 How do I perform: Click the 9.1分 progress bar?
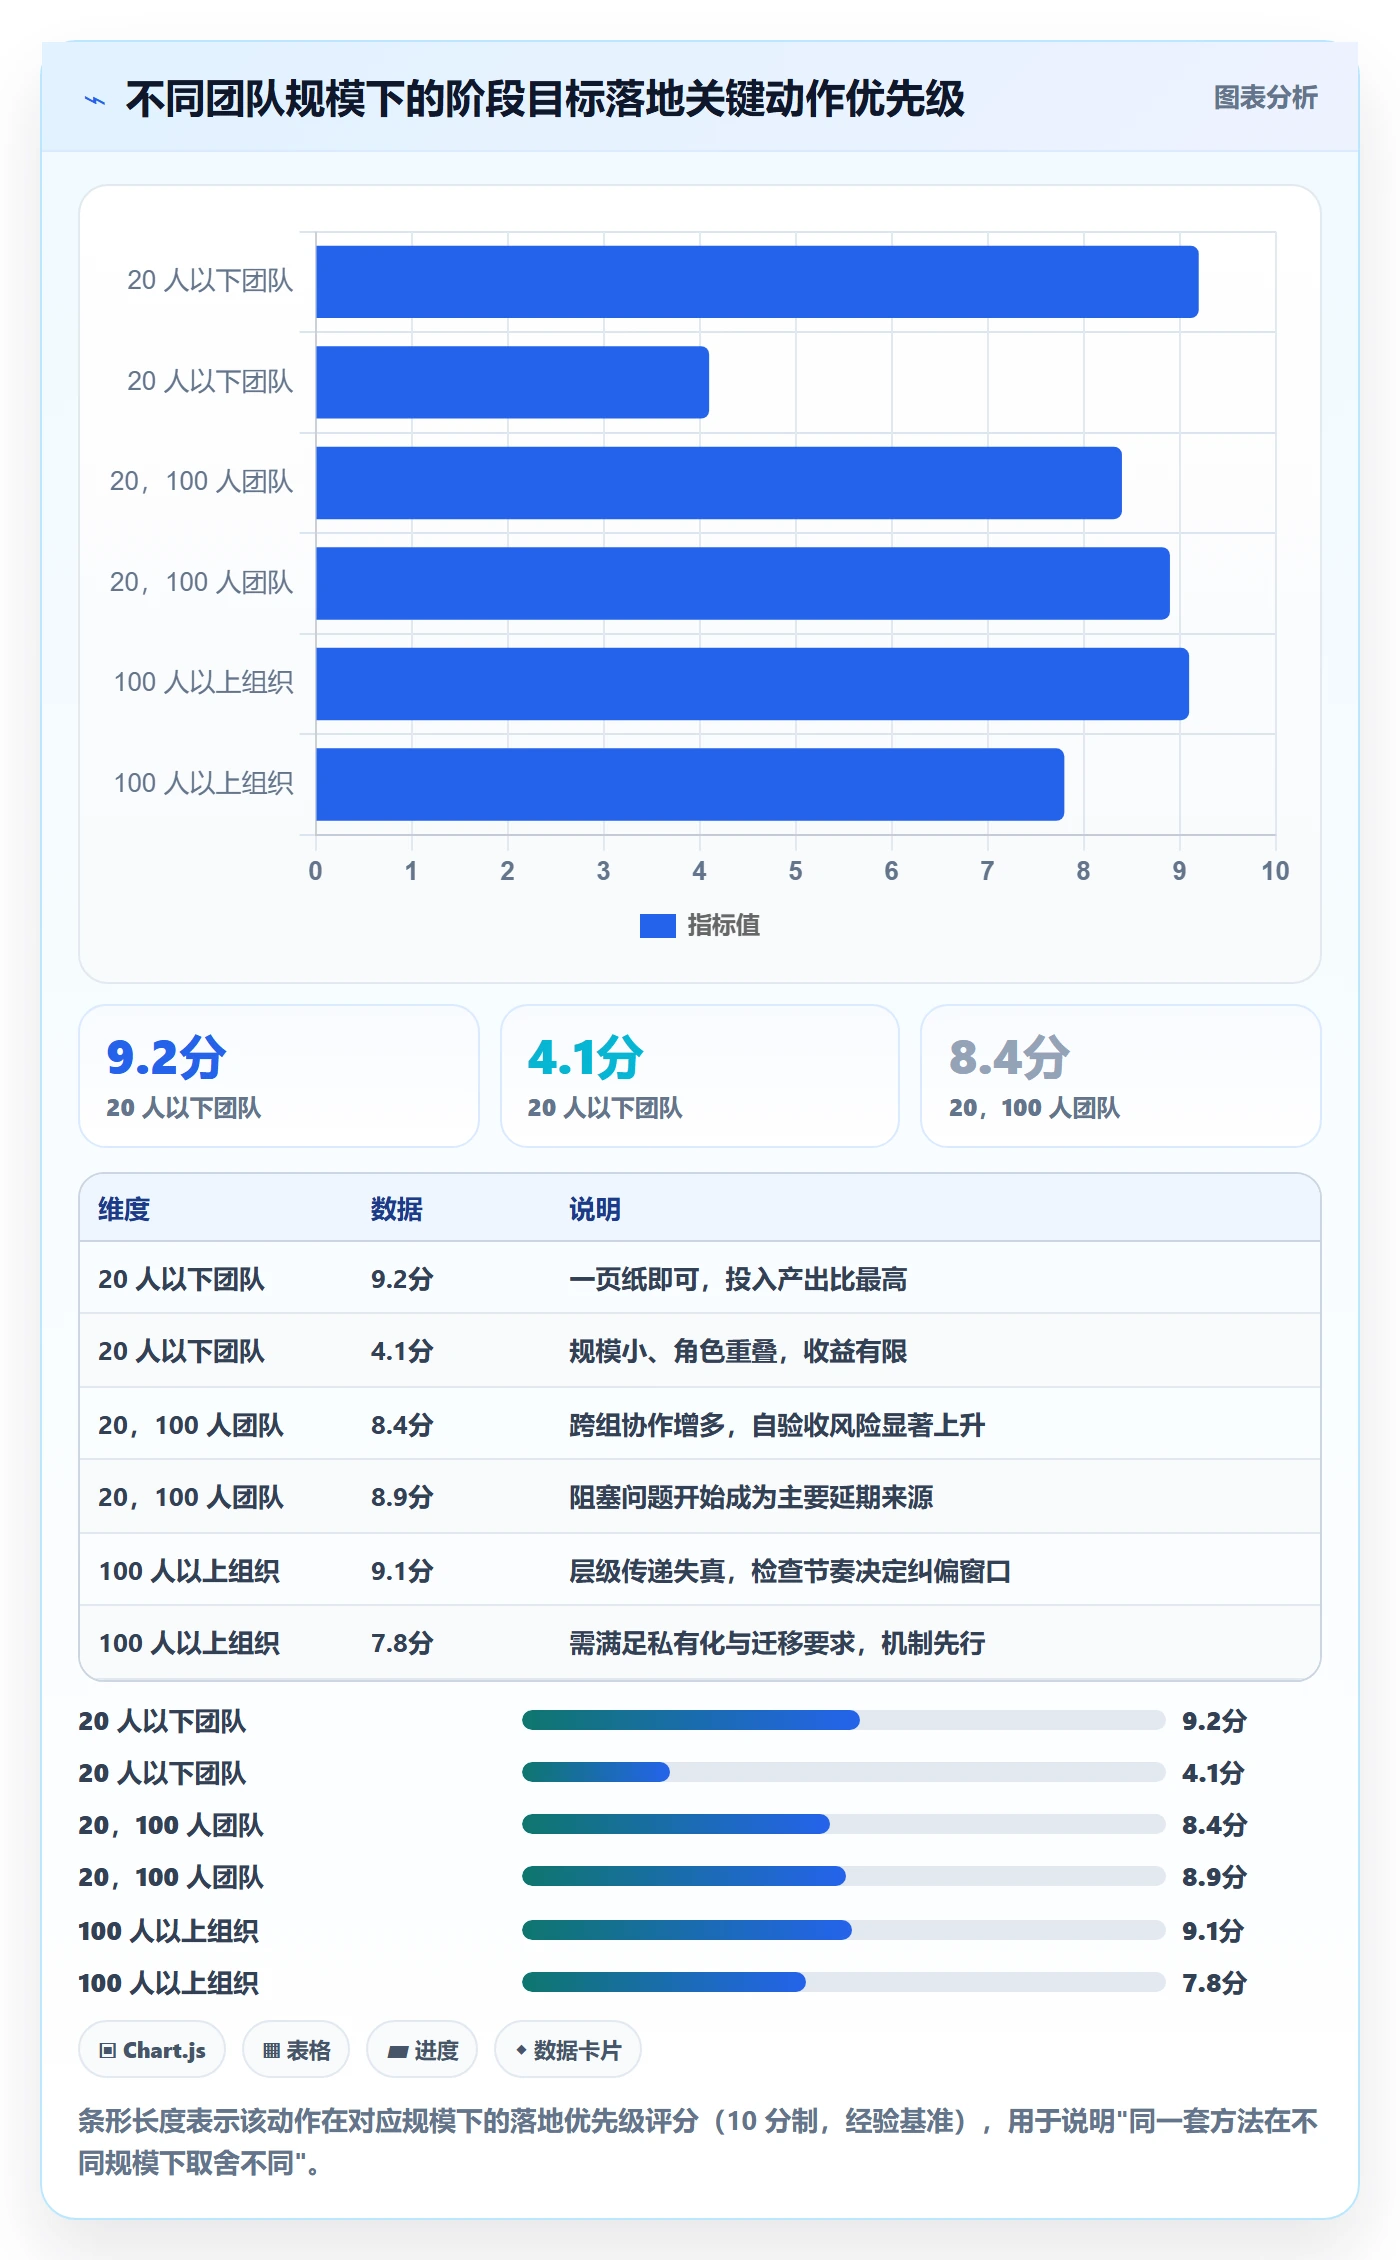(x=843, y=1930)
